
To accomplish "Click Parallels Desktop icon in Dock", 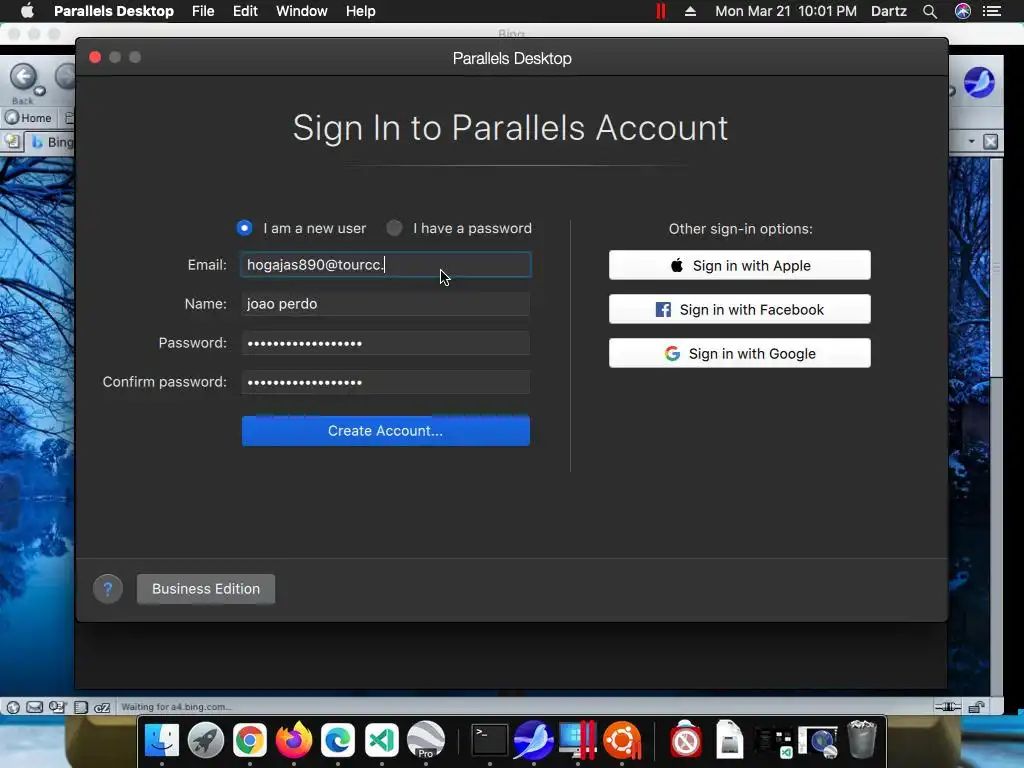I will [x=578, y=740].
